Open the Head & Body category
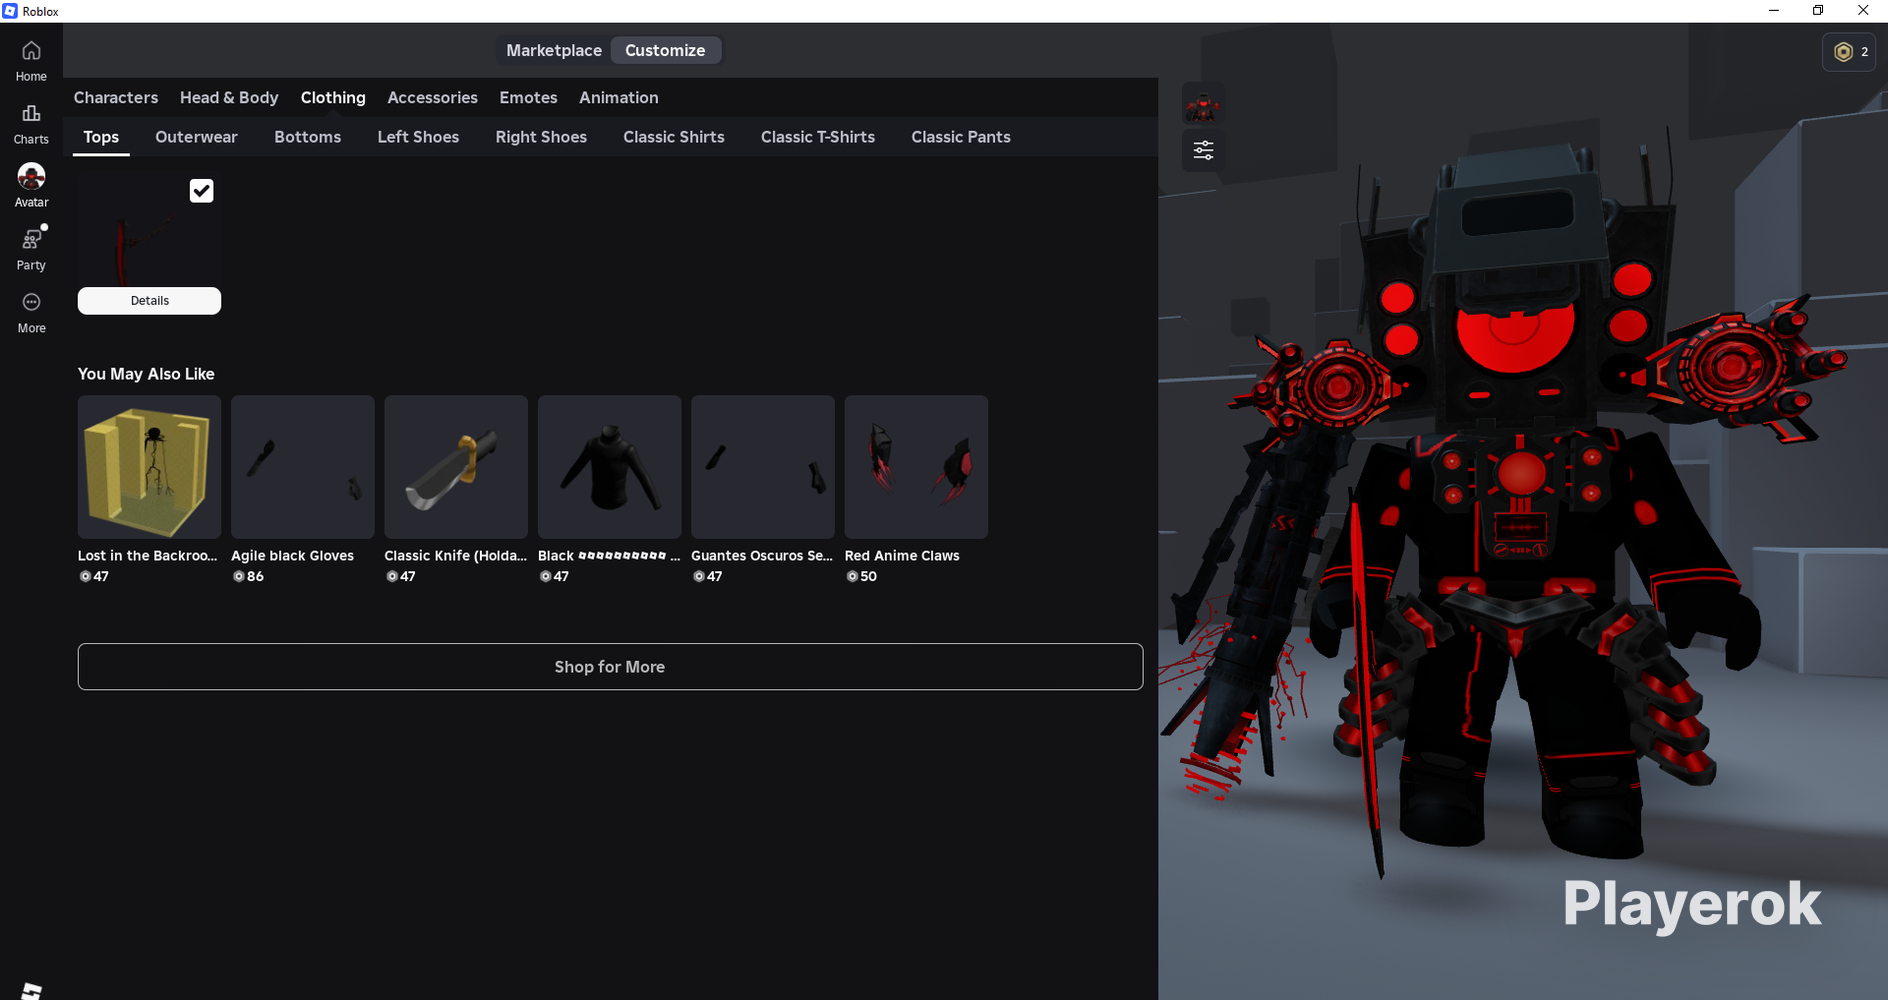Image resolution: width=1888 pixels, height=1000 pixels. coord(229,97)
